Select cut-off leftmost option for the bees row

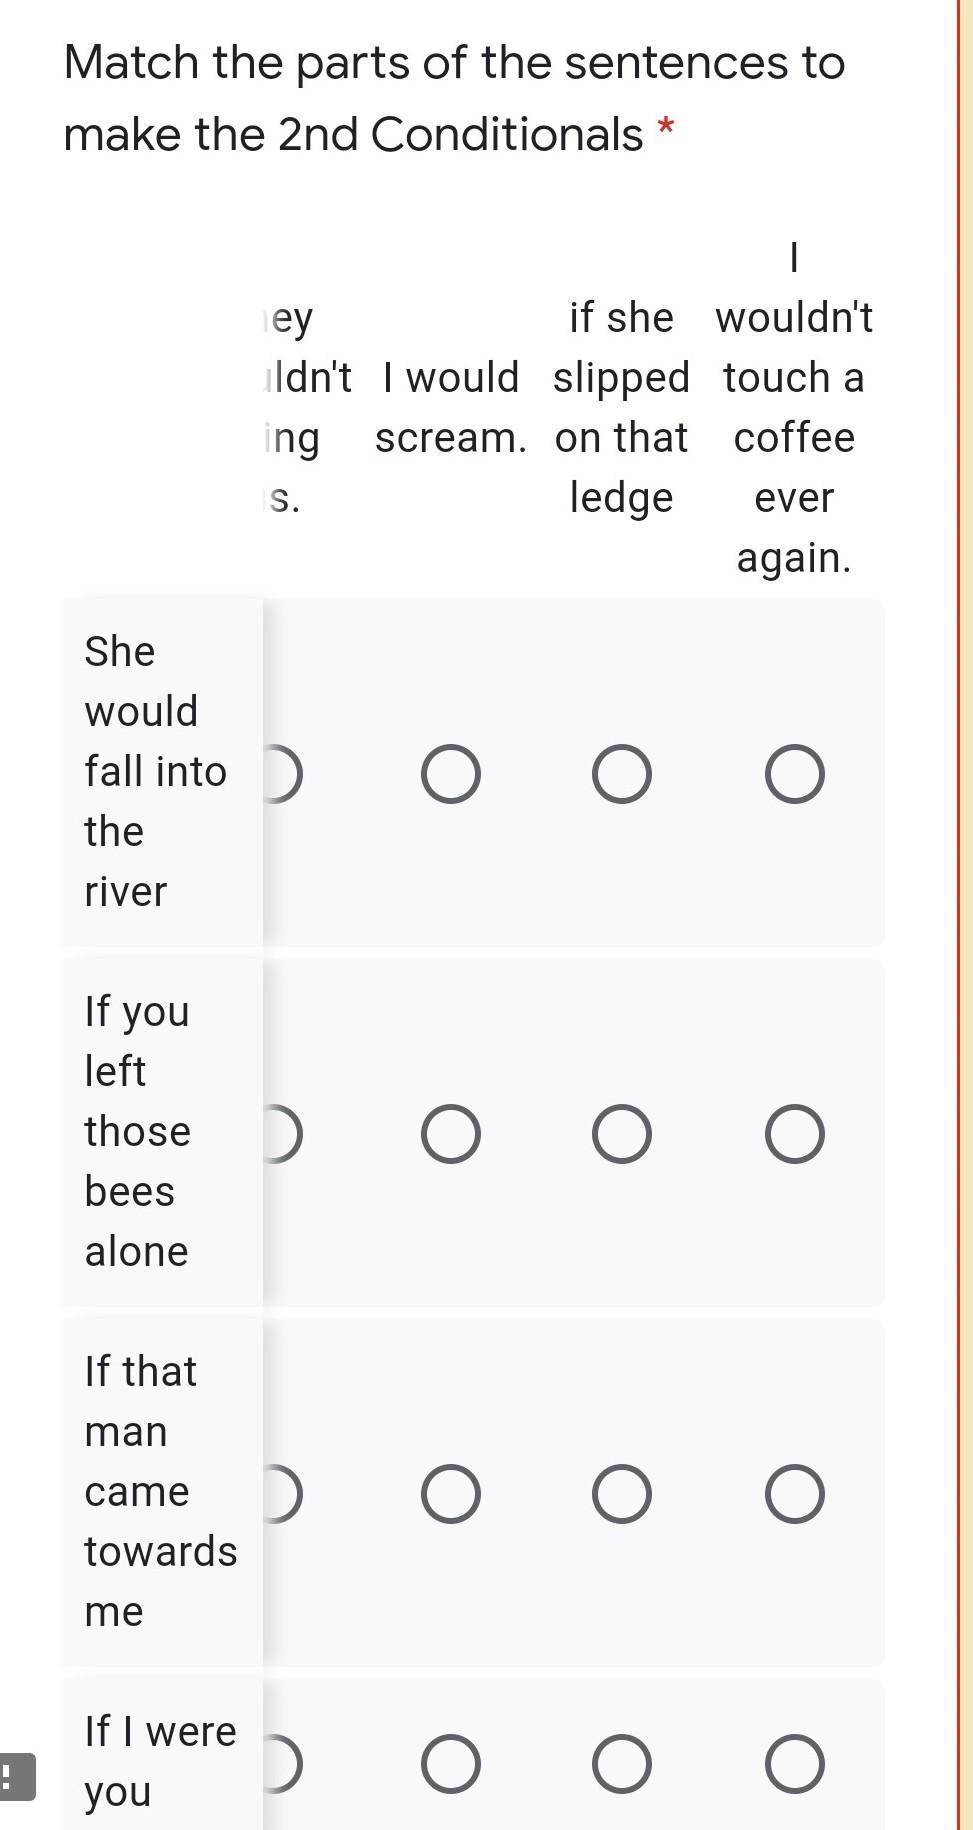(281, 1134)
